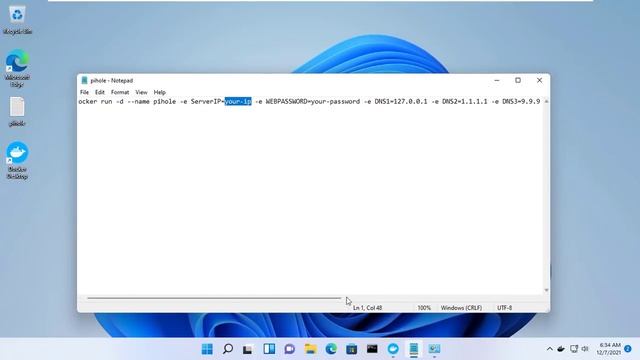Image resolution: width=640 pixels, height=360 pixels.
Task: Open File Explorer from the taskbar
Action: point(311,349)
